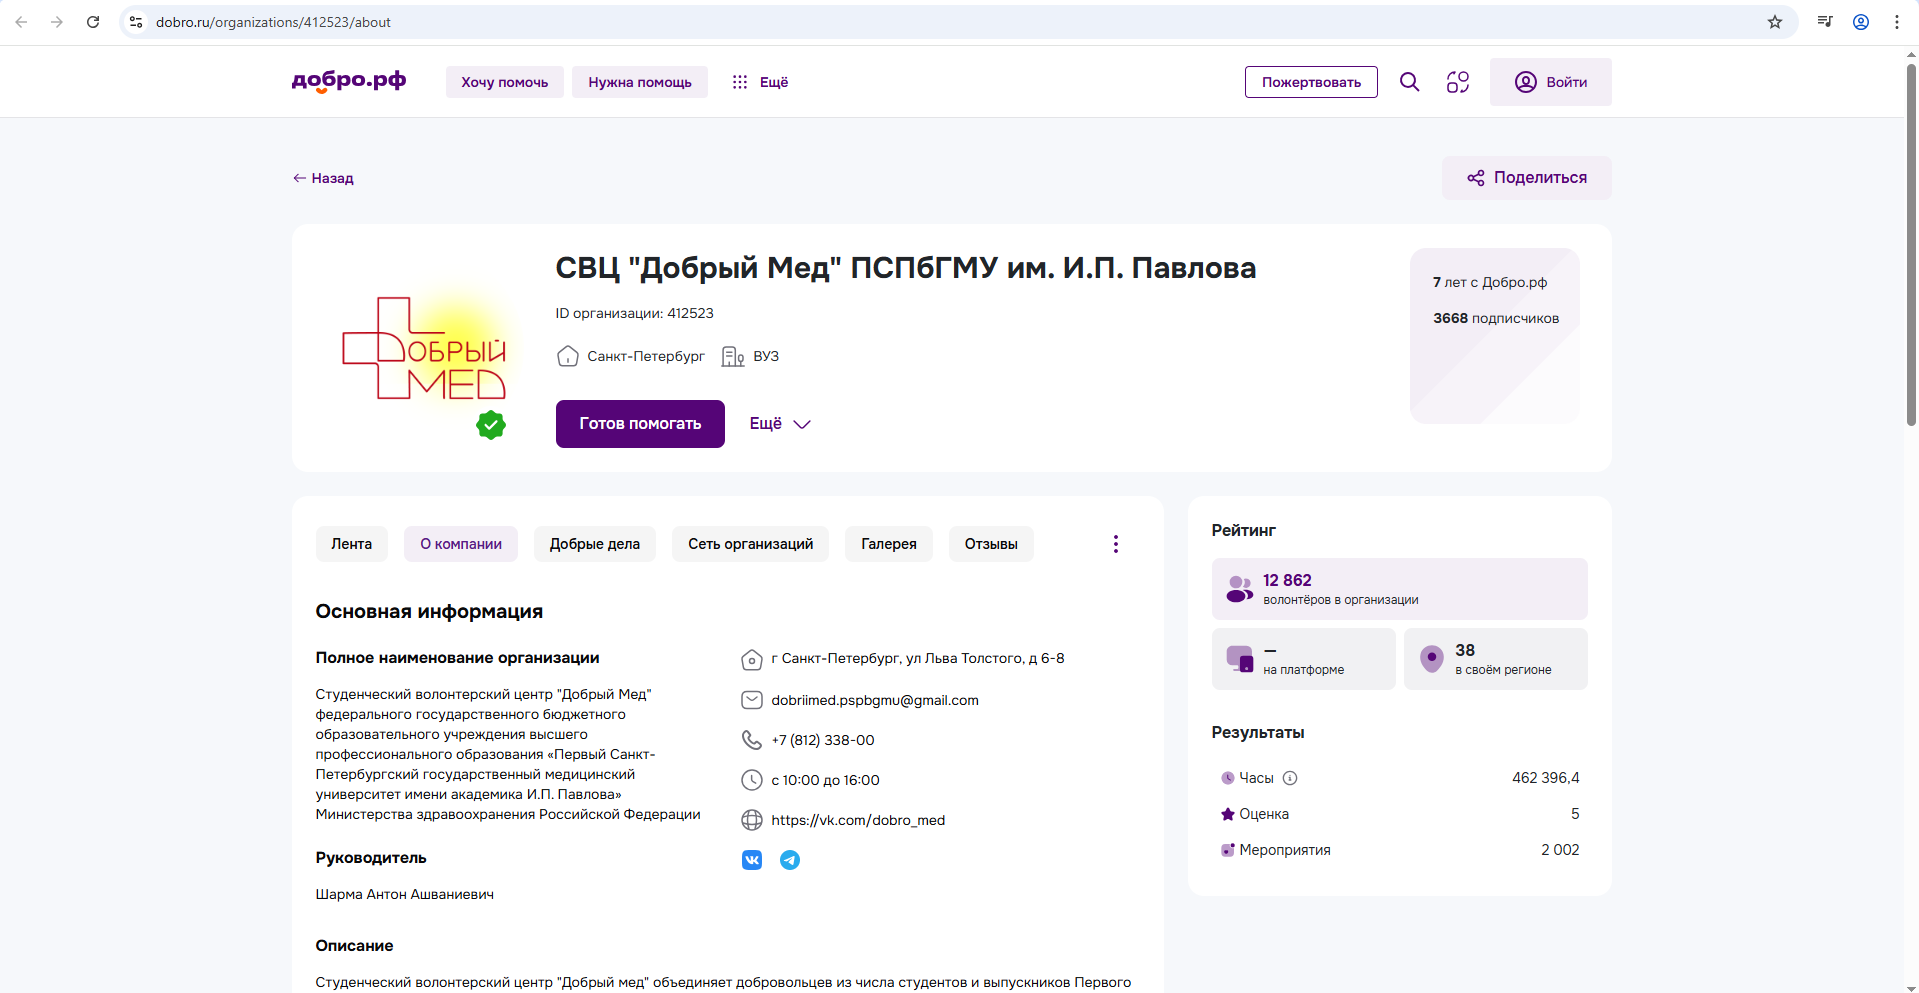Click the phone number +7 (812) 338-00
1919x993 pixels.
823,740
